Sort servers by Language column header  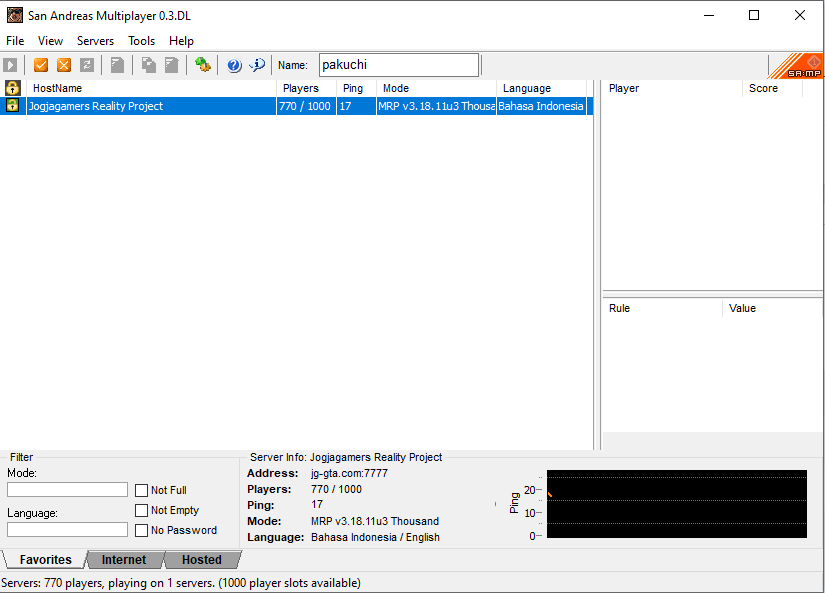541,88
